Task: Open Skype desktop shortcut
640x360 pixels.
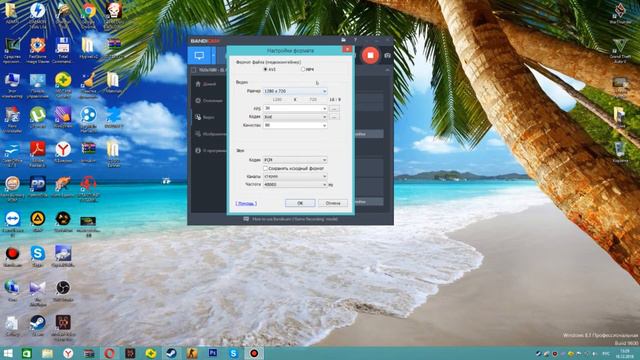Action: click(x=38, y=256)
